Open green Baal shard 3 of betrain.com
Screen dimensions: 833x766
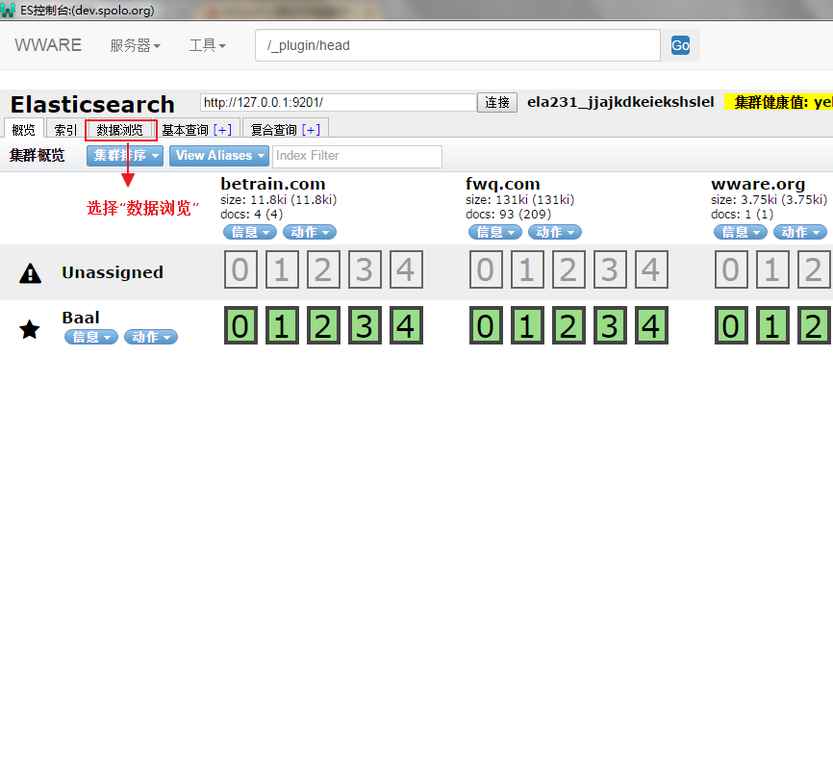point(364,325)
